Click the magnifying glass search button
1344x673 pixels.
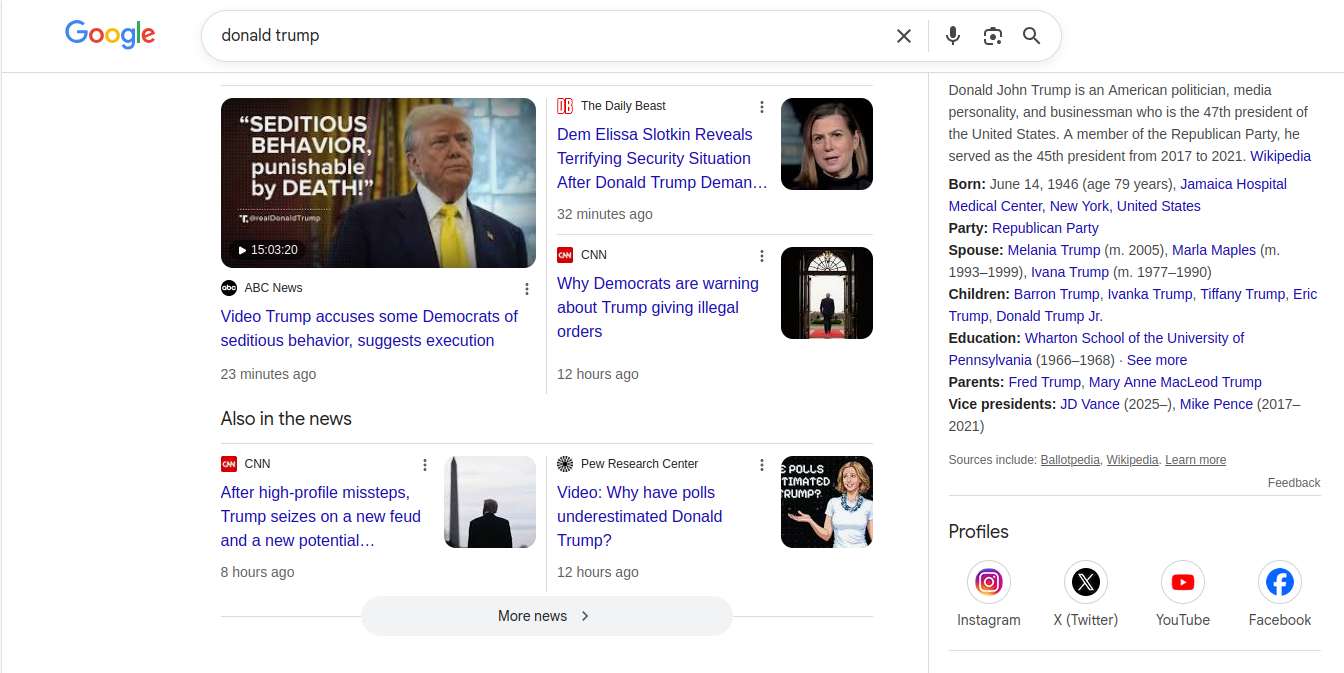(x=1031, y=36)
